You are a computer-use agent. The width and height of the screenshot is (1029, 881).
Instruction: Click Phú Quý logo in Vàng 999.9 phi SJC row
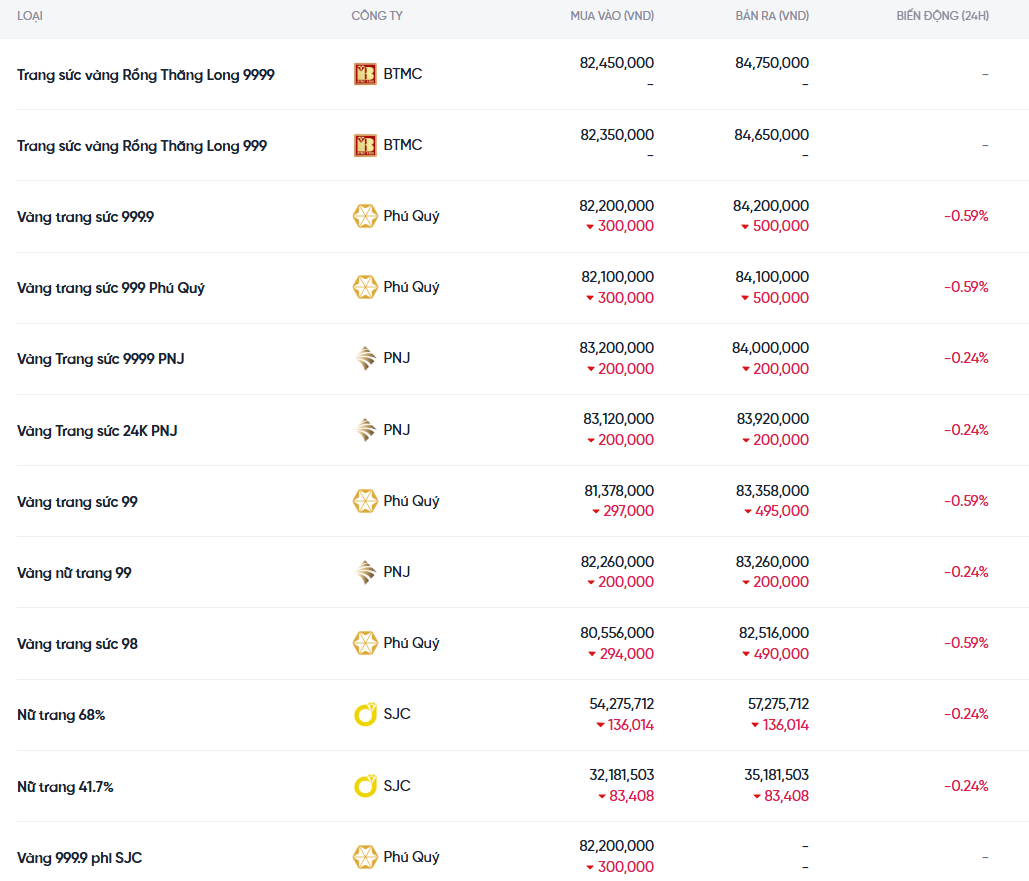[x=365, y=857]
